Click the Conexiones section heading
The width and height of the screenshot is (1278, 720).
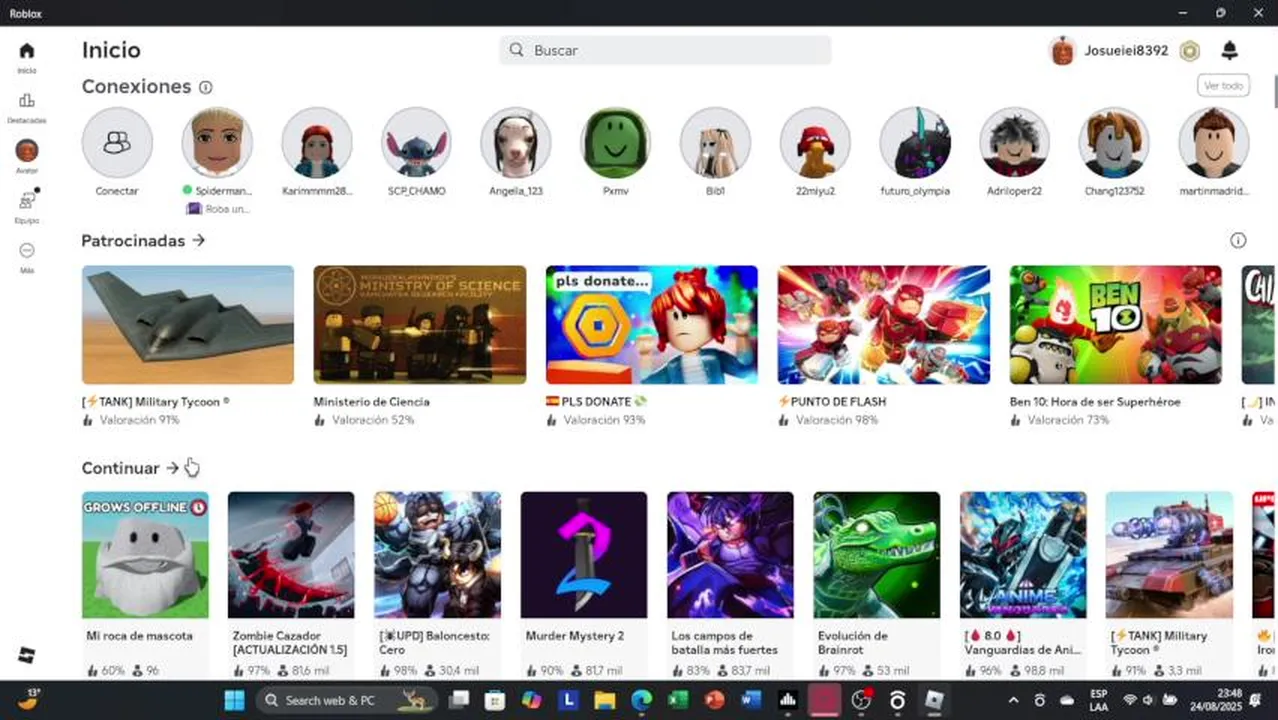136,87
